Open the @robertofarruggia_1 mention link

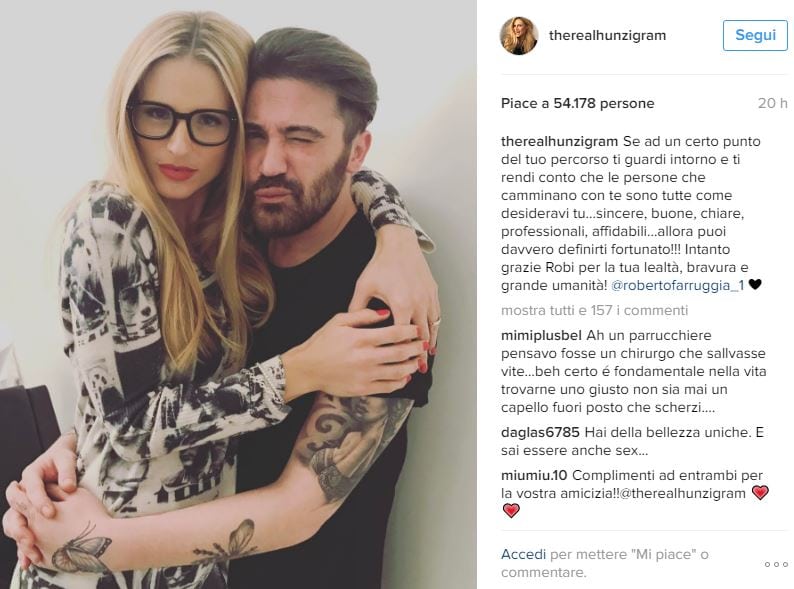(x=678, y=285)
